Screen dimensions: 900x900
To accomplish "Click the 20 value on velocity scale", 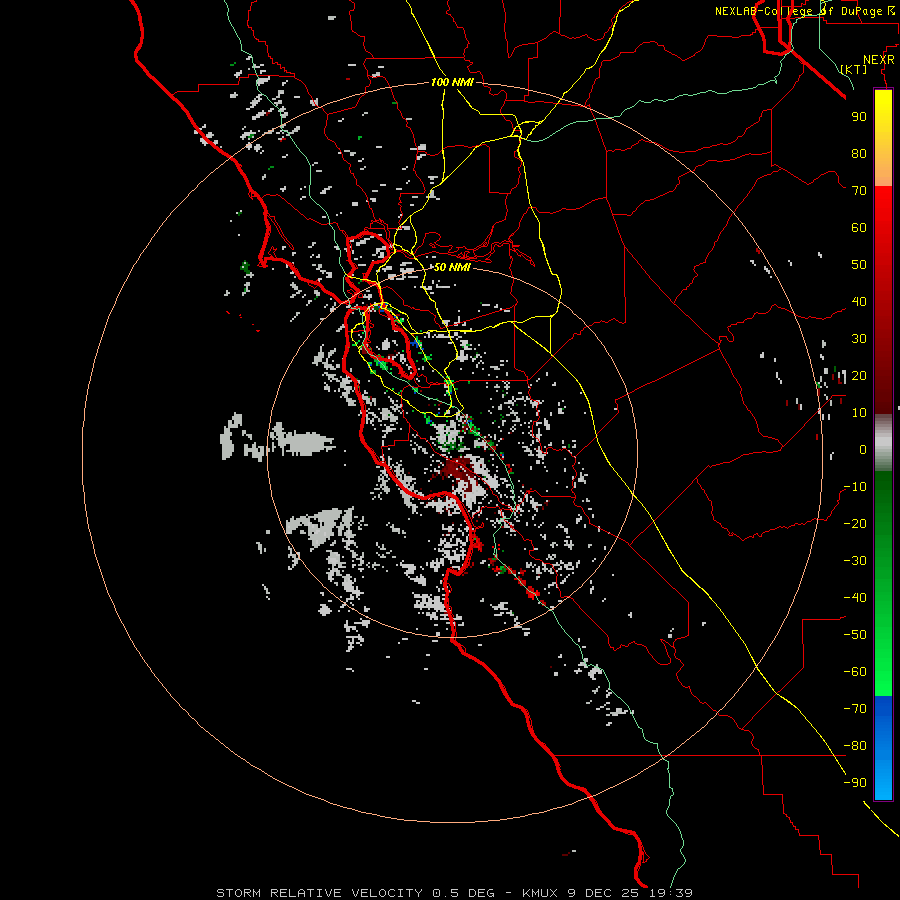I will tap(859, 375).
